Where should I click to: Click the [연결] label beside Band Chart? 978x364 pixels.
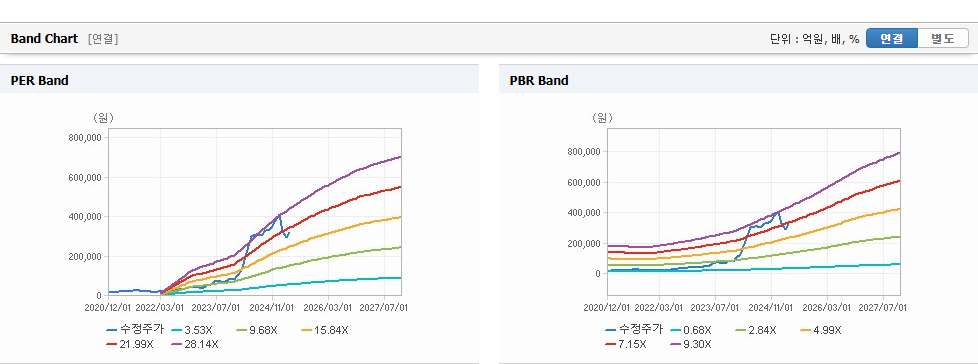103,39
